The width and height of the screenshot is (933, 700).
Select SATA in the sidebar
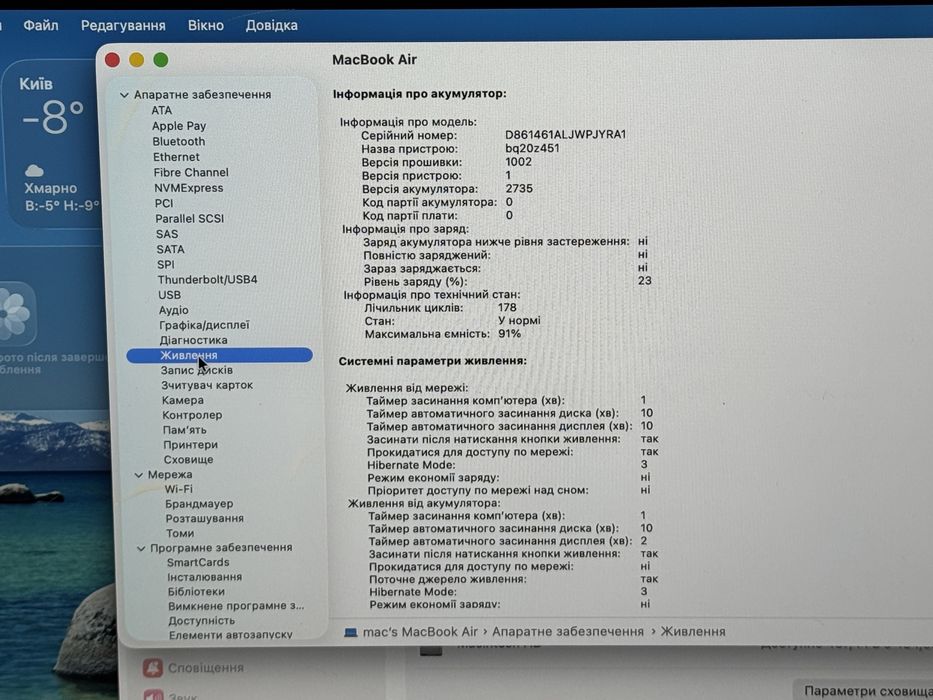[171, 249]
